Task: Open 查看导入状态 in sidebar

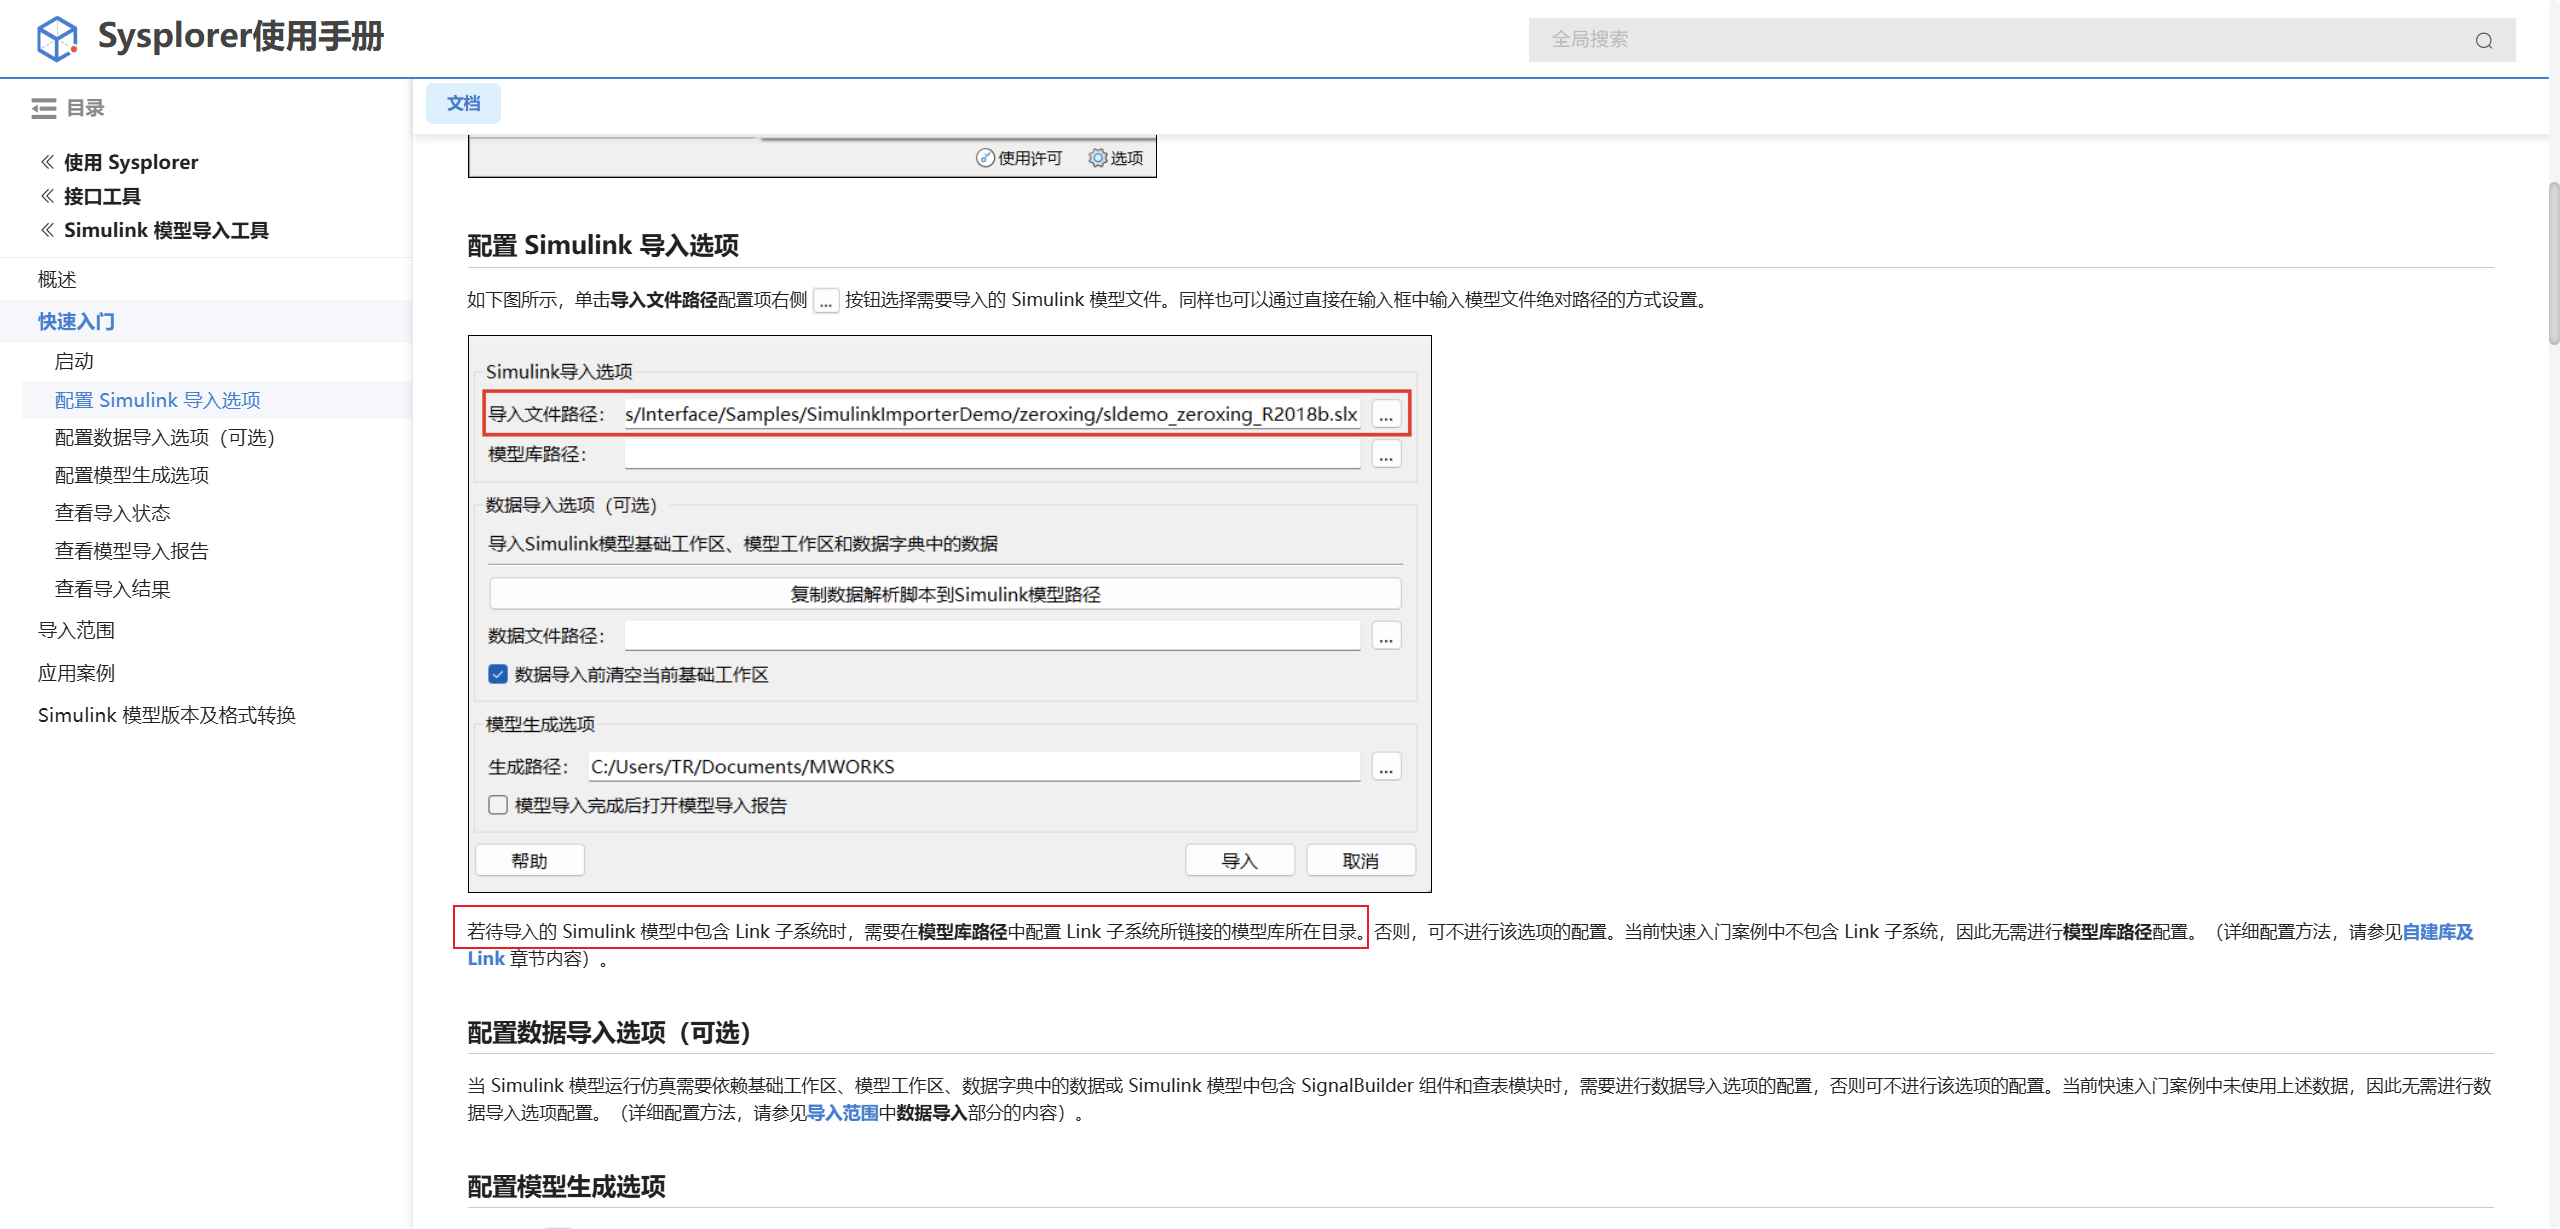Action: point(112,513)
